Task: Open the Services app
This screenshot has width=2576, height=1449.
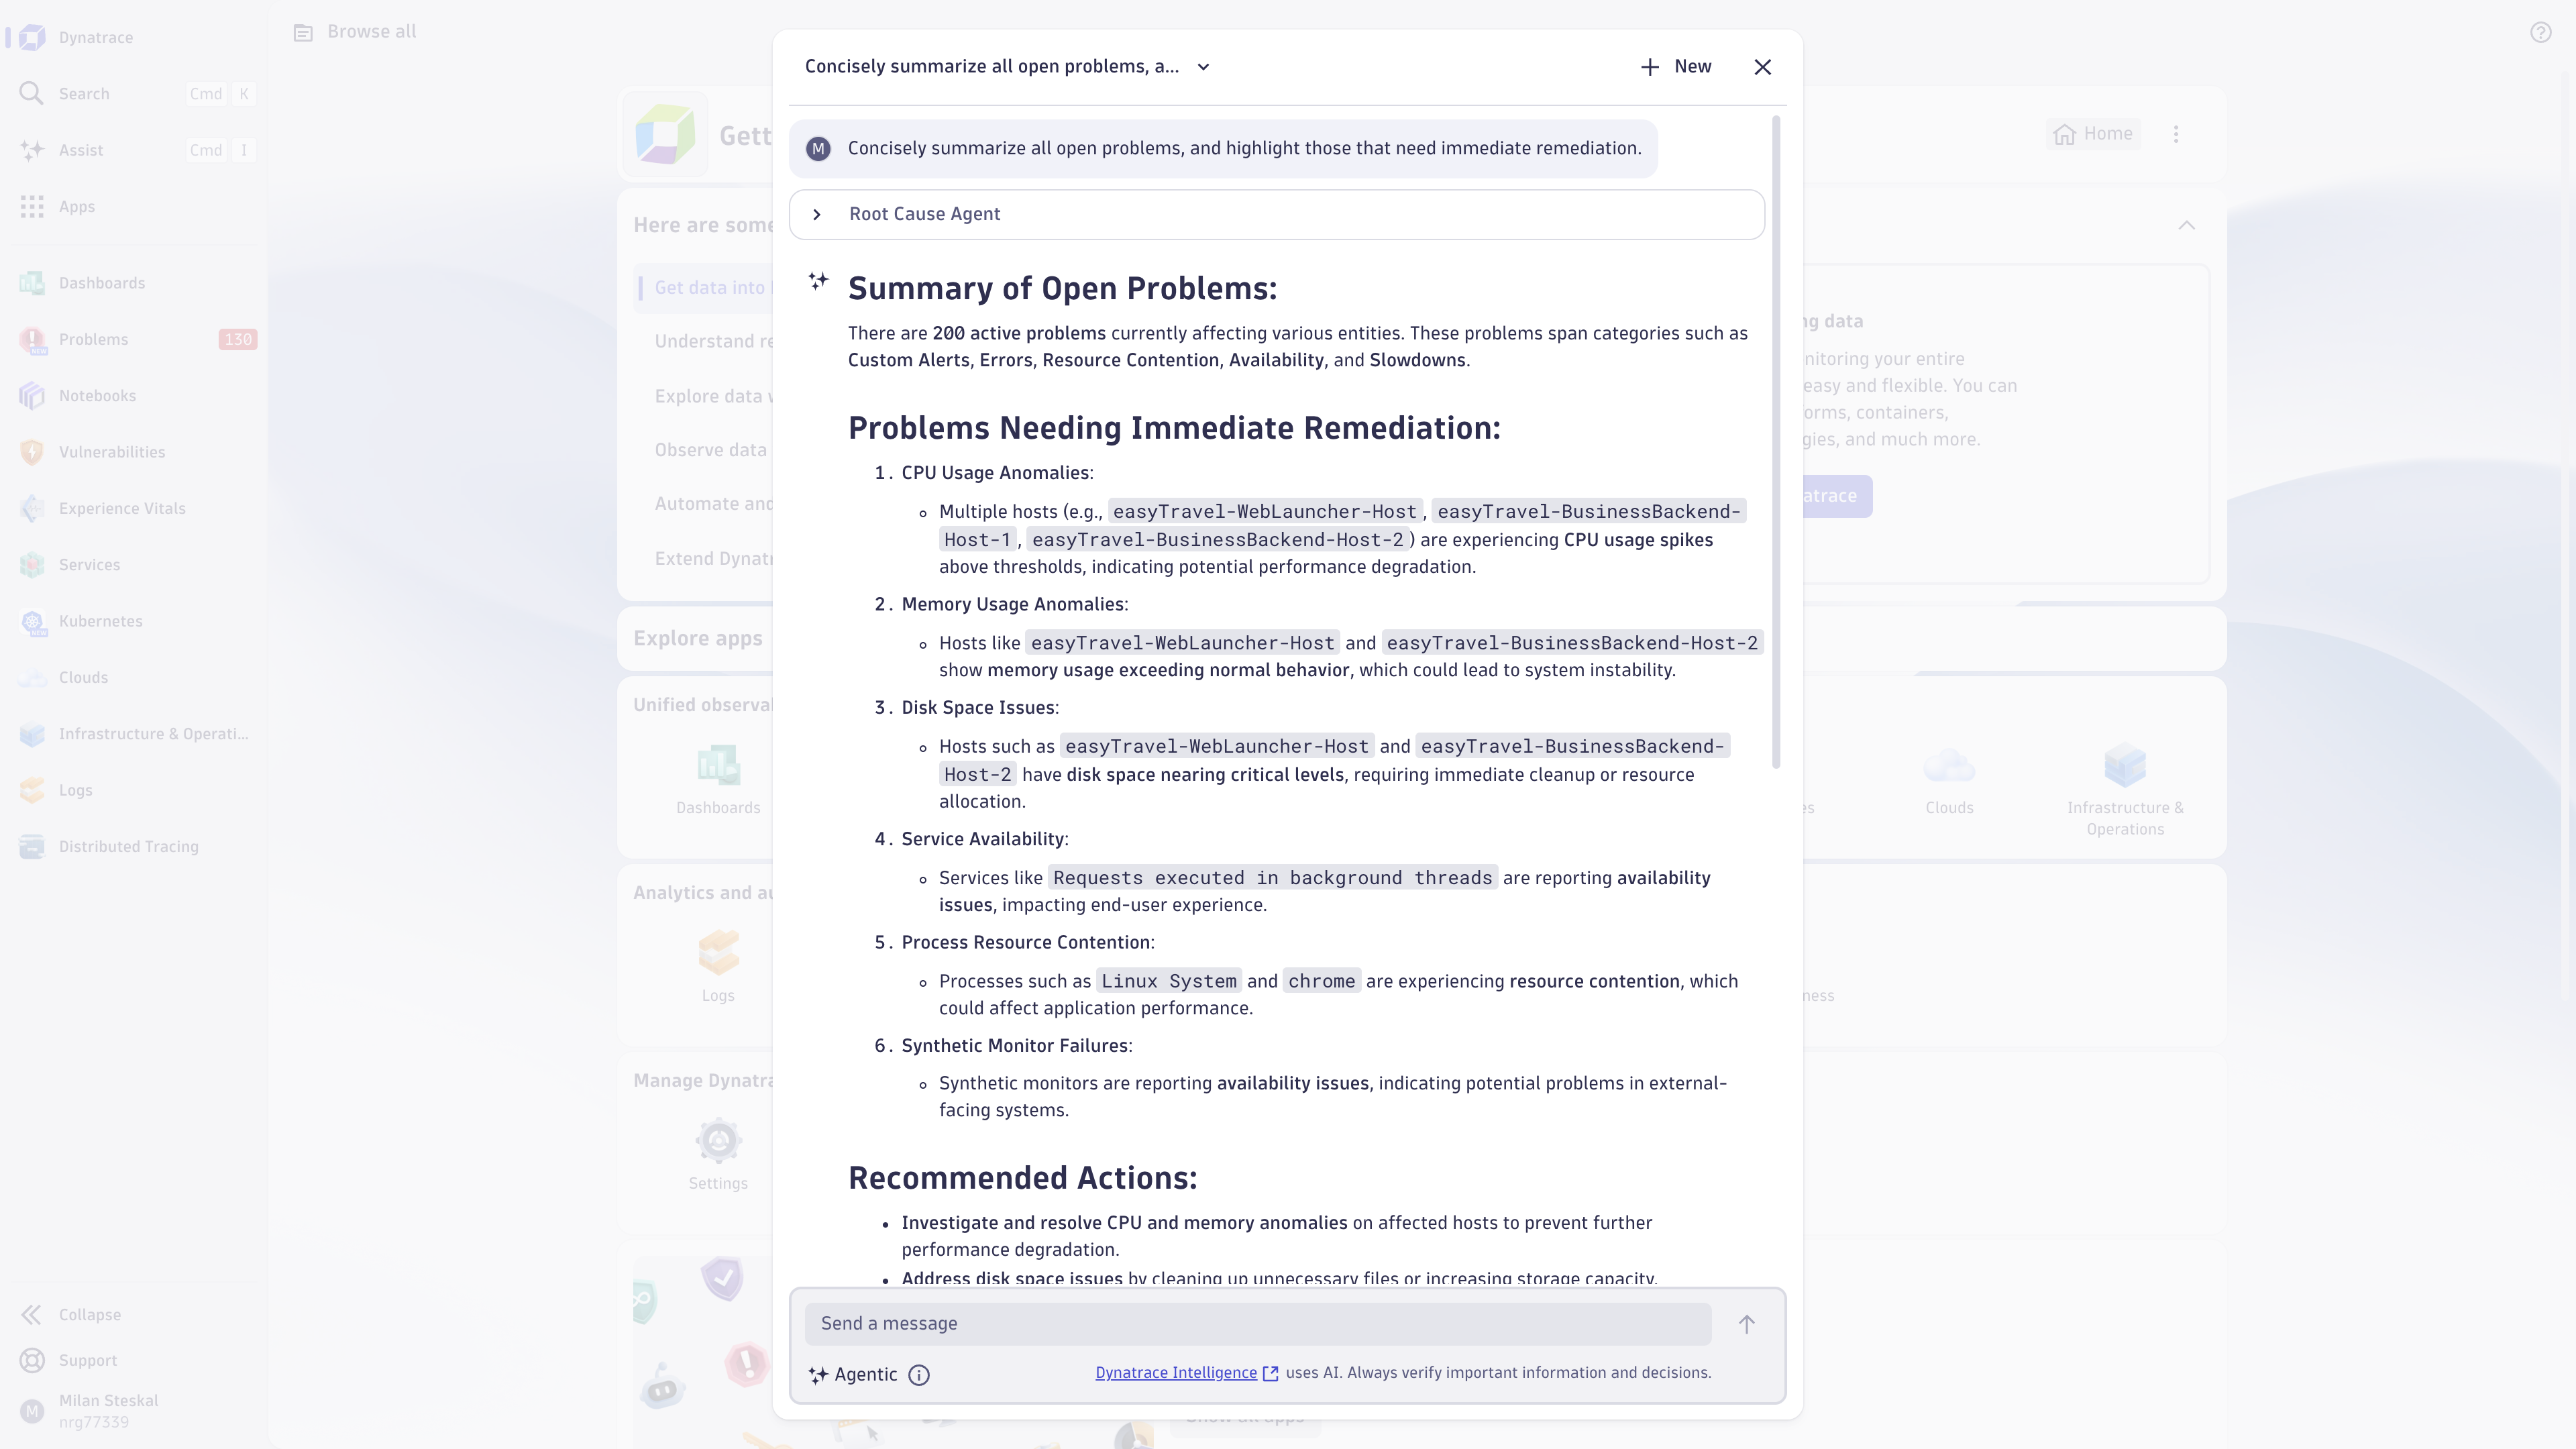Action: (89, 564)
